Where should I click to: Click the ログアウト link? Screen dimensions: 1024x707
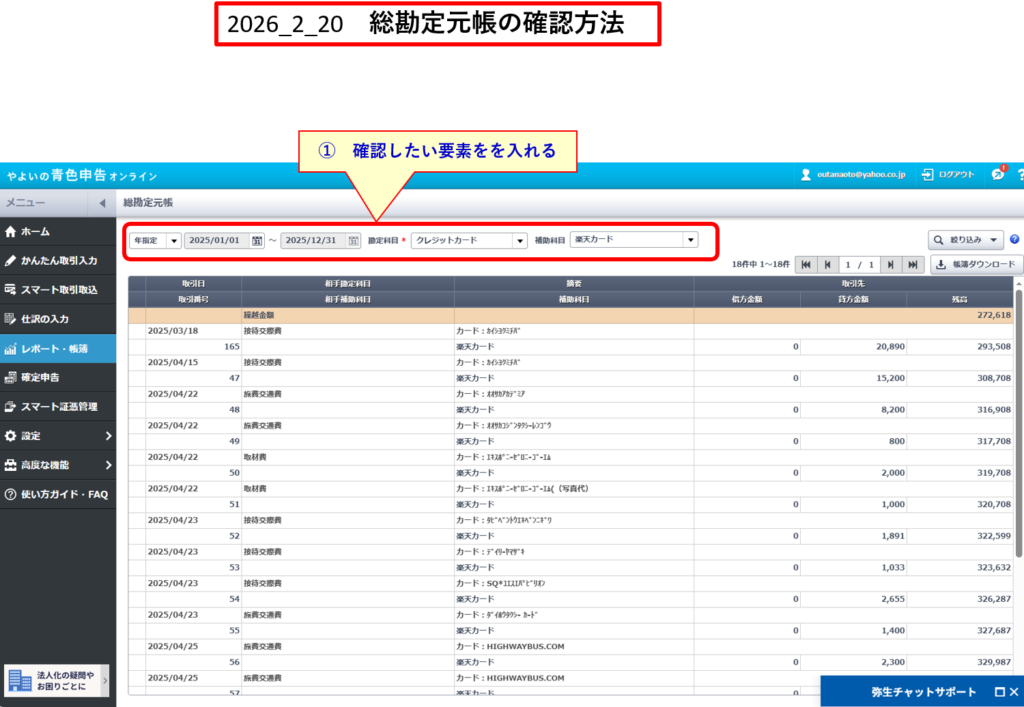click(x=948, y=174)
